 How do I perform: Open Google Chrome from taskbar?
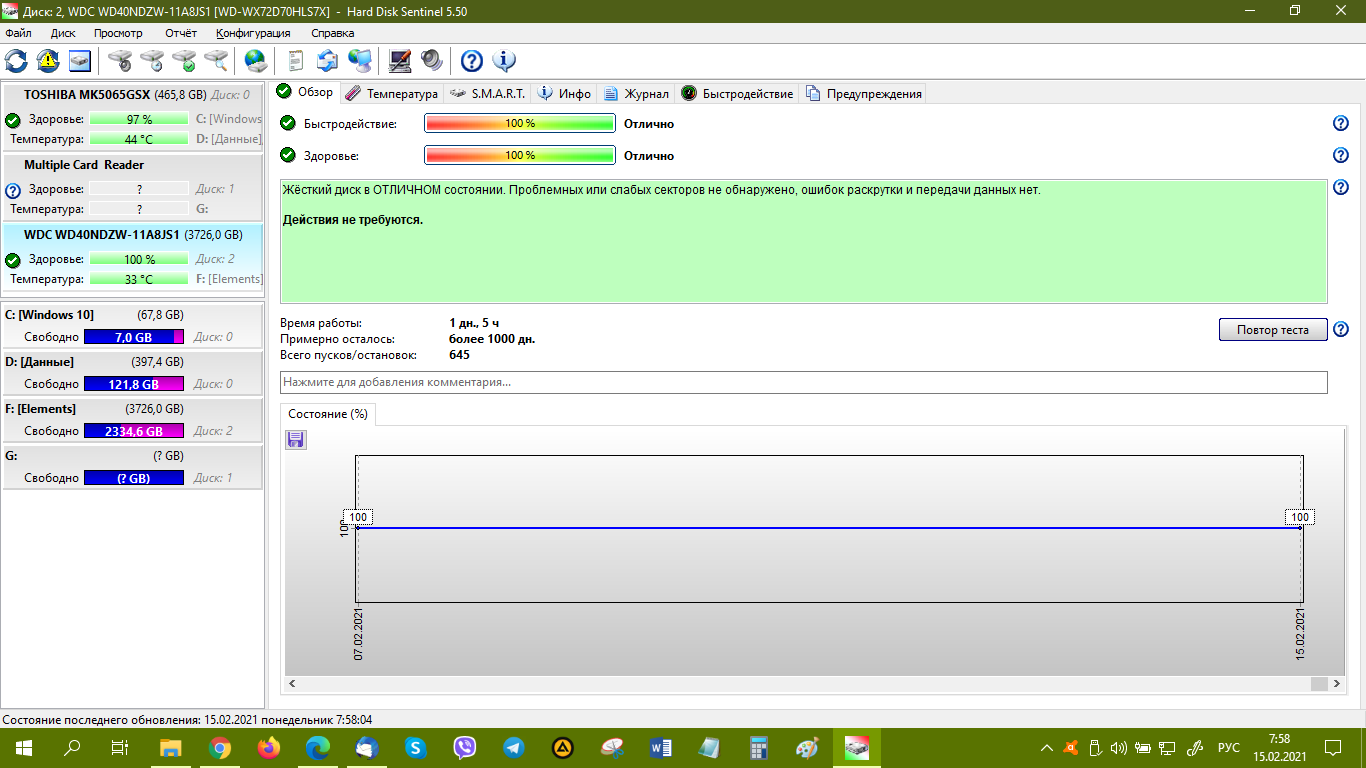220,747
